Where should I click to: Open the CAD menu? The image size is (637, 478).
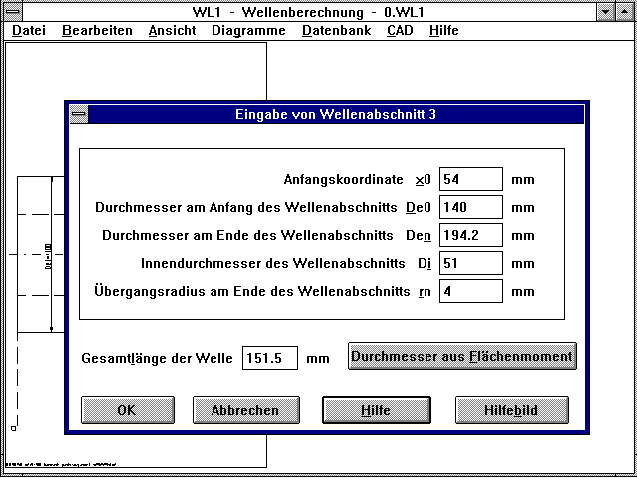[x=400, y=30]
